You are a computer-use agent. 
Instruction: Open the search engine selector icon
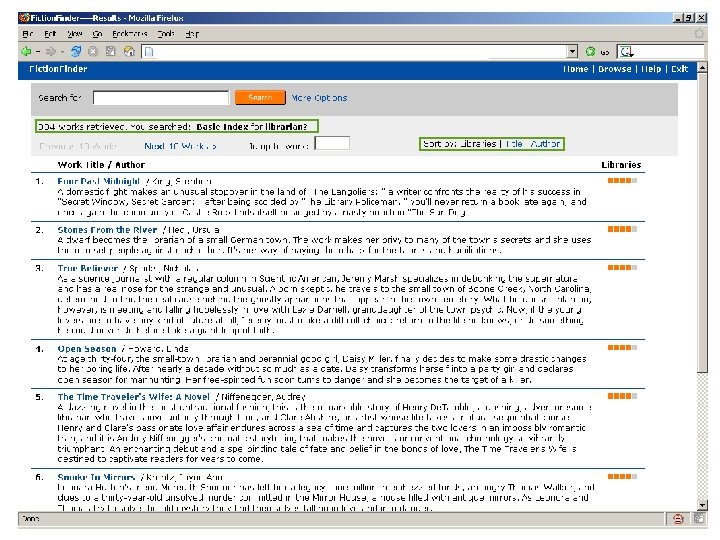[x=626, y=52]
